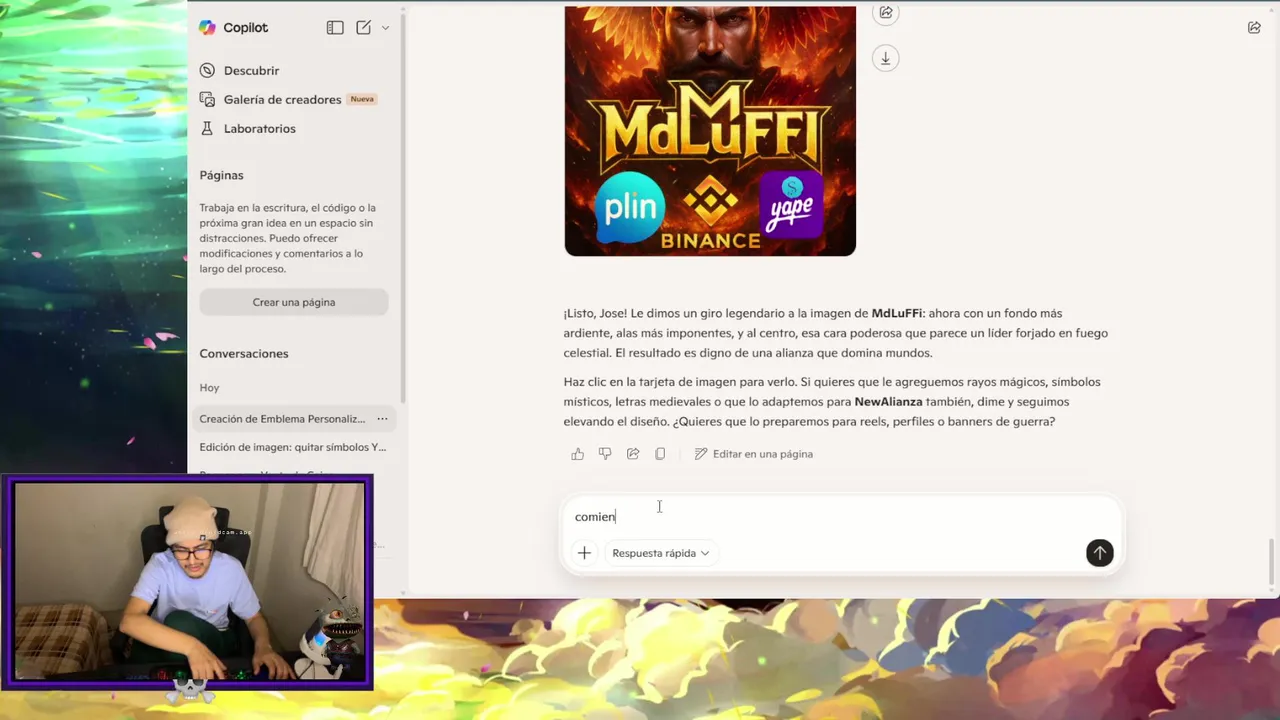Viewport: 1280px width, 720px height.
Task: Expand the chevron next to compose icon
Action: (x=385, y=28)
